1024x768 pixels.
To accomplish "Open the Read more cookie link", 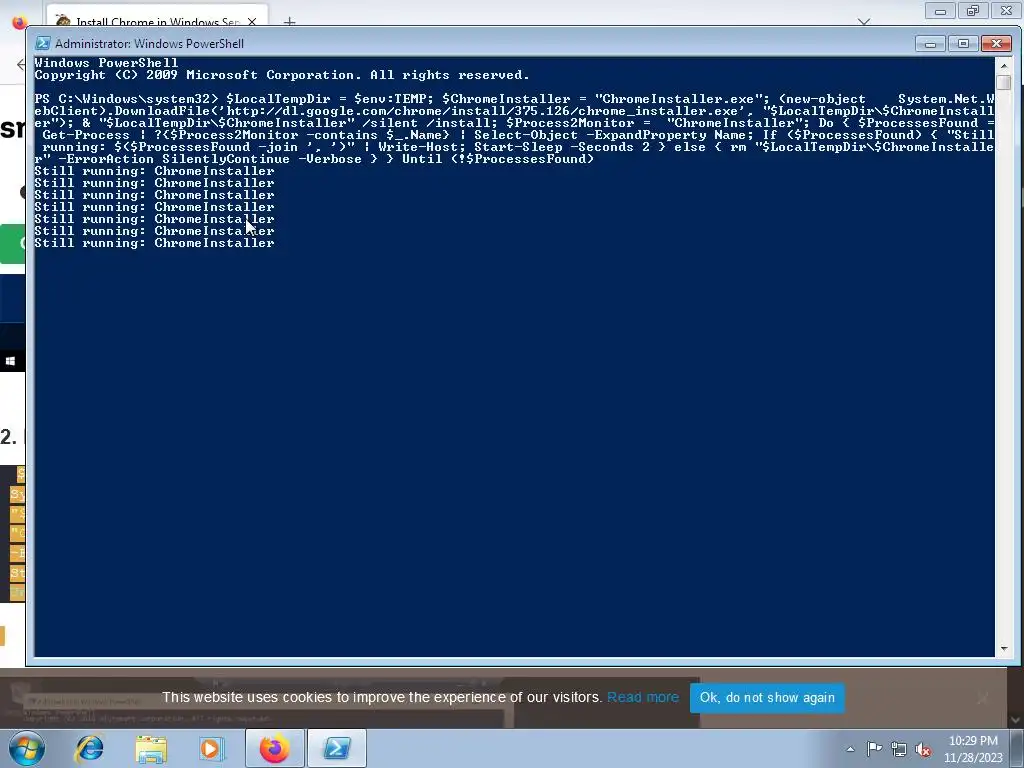I will tap(643, 697).
